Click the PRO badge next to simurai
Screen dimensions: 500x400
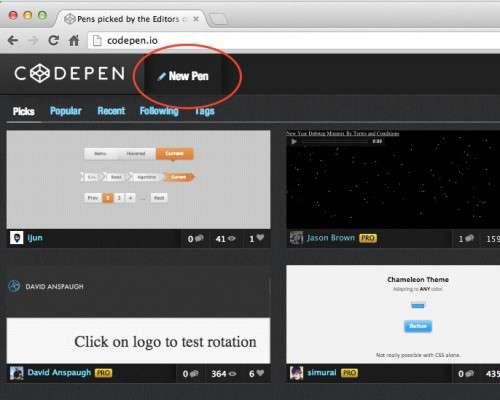[x=349, y=373]
